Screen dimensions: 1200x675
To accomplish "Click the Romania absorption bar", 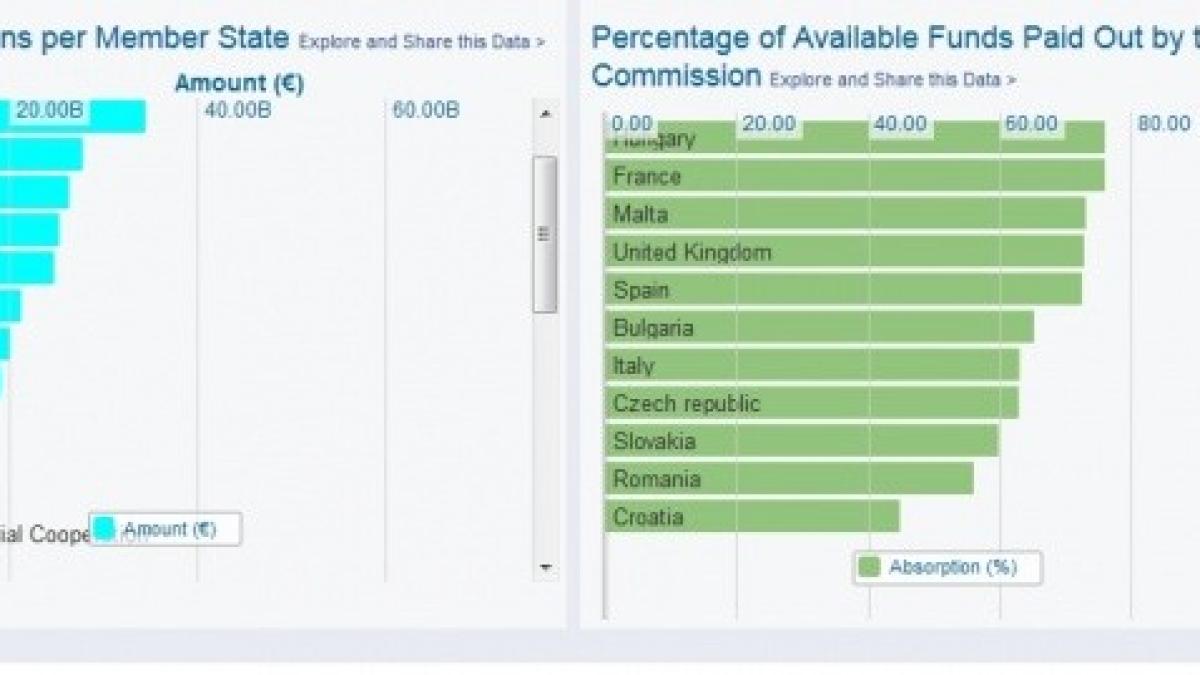I will (x=789, y=479).
